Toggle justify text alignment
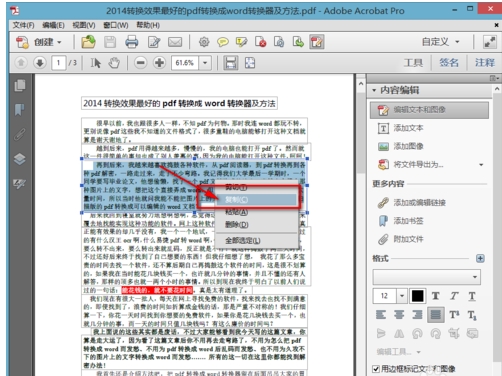The image size is (502, 376). click(436, 315)
